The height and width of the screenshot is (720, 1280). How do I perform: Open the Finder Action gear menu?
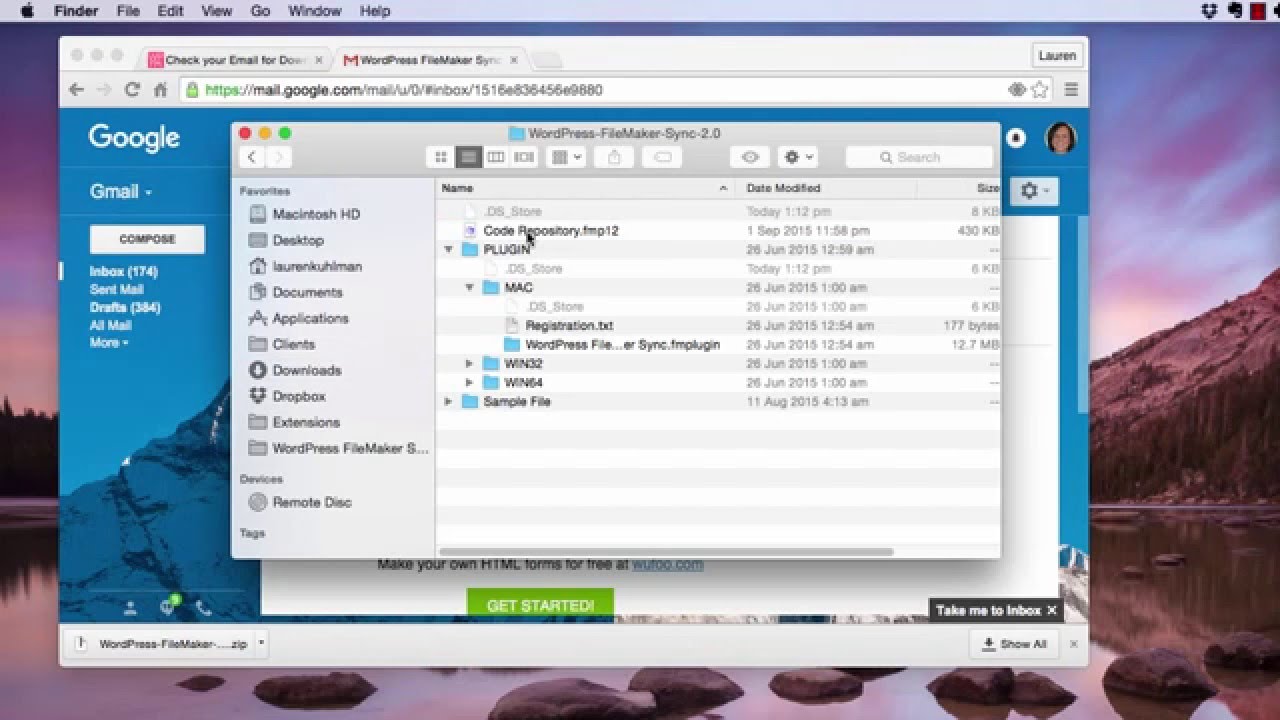(797, 157)
